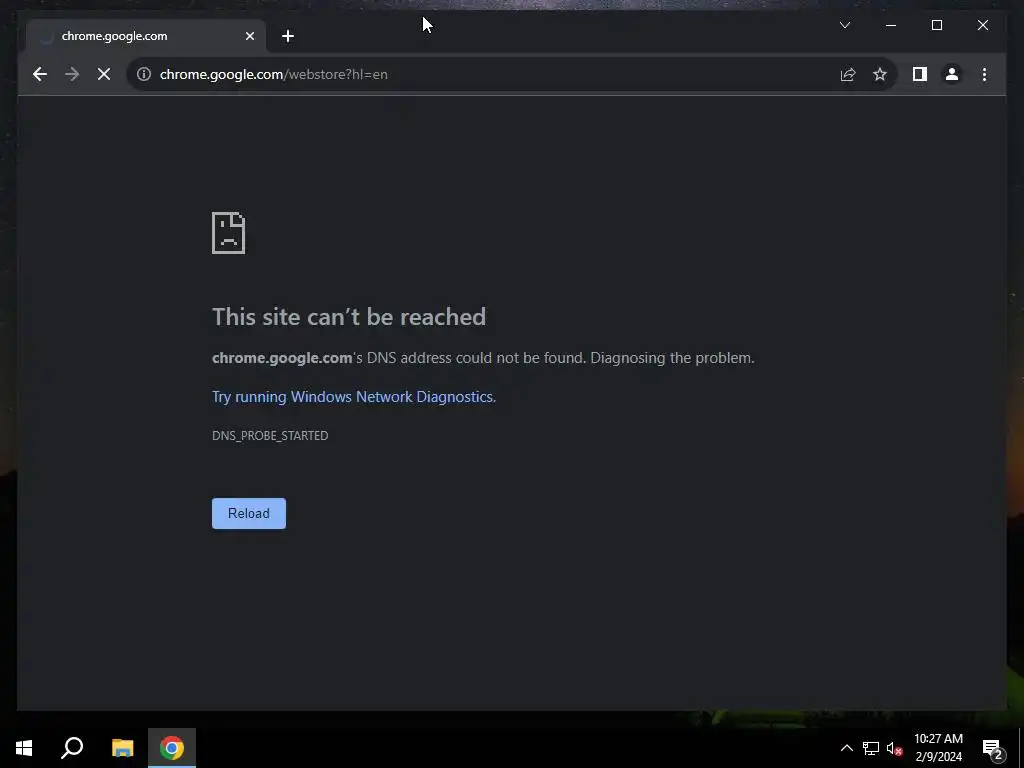This screenshot has height=768, width=1024.
Task: Expand the tab search chevron
Action: click(x=844, y=25)
